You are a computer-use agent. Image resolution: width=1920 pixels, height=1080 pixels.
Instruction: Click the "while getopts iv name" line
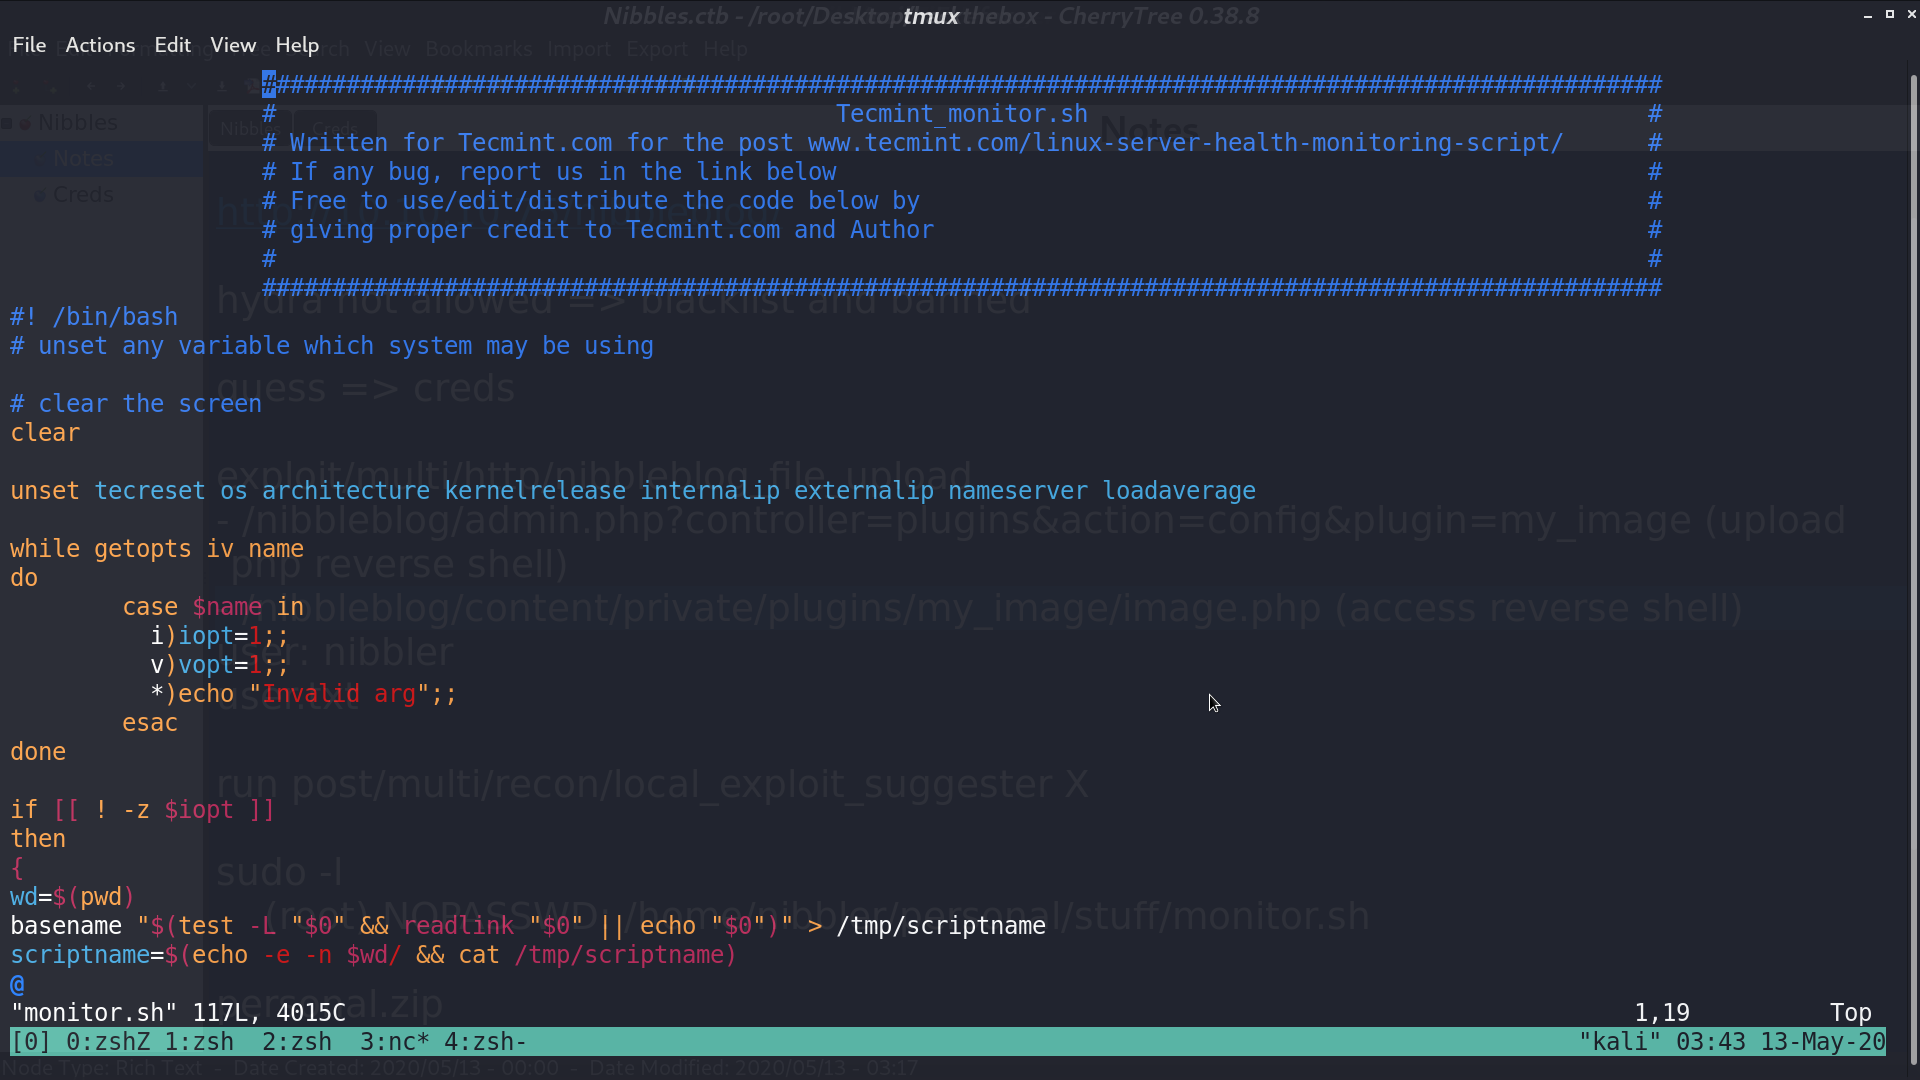pyautogui.click(x=157, y=549)
